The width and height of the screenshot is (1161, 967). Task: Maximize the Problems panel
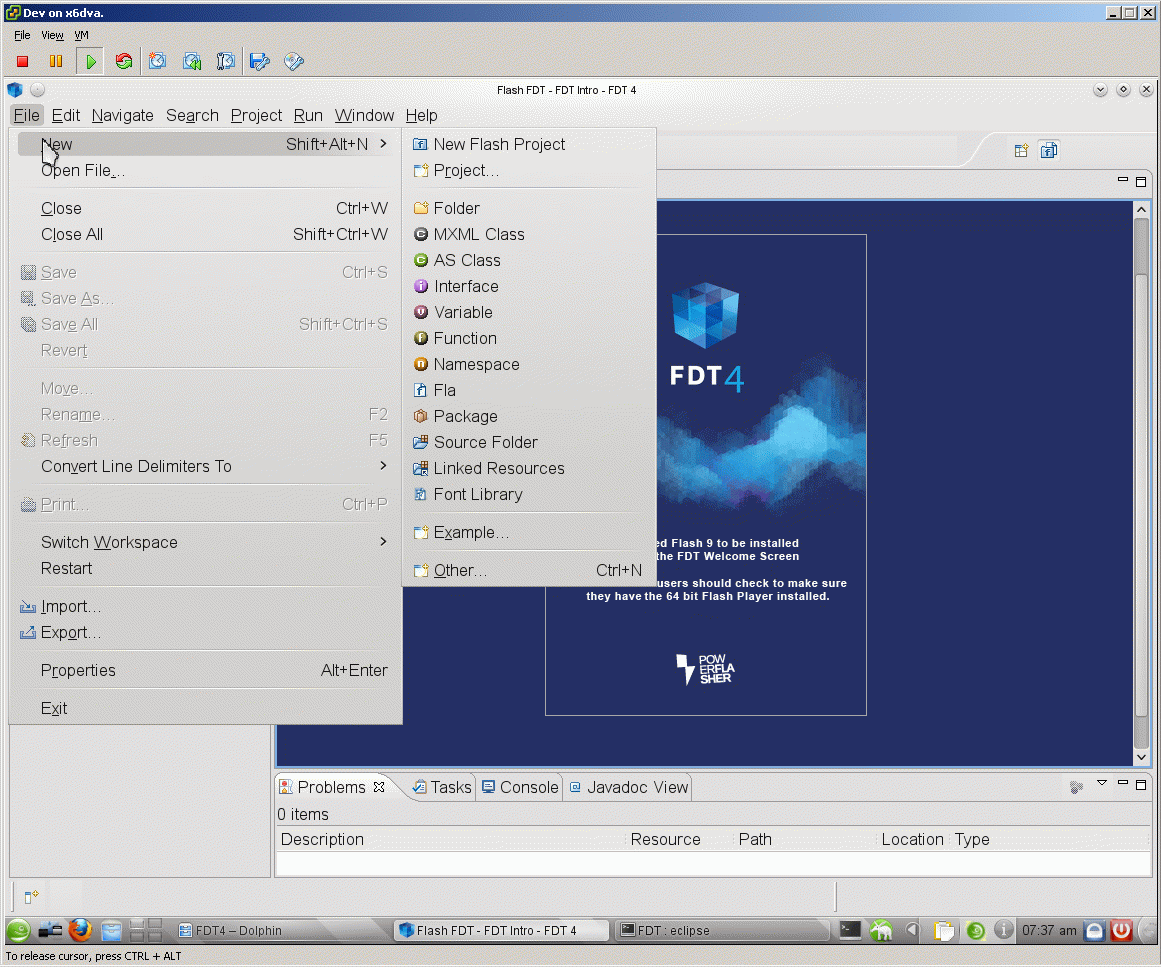[1141, 784]
